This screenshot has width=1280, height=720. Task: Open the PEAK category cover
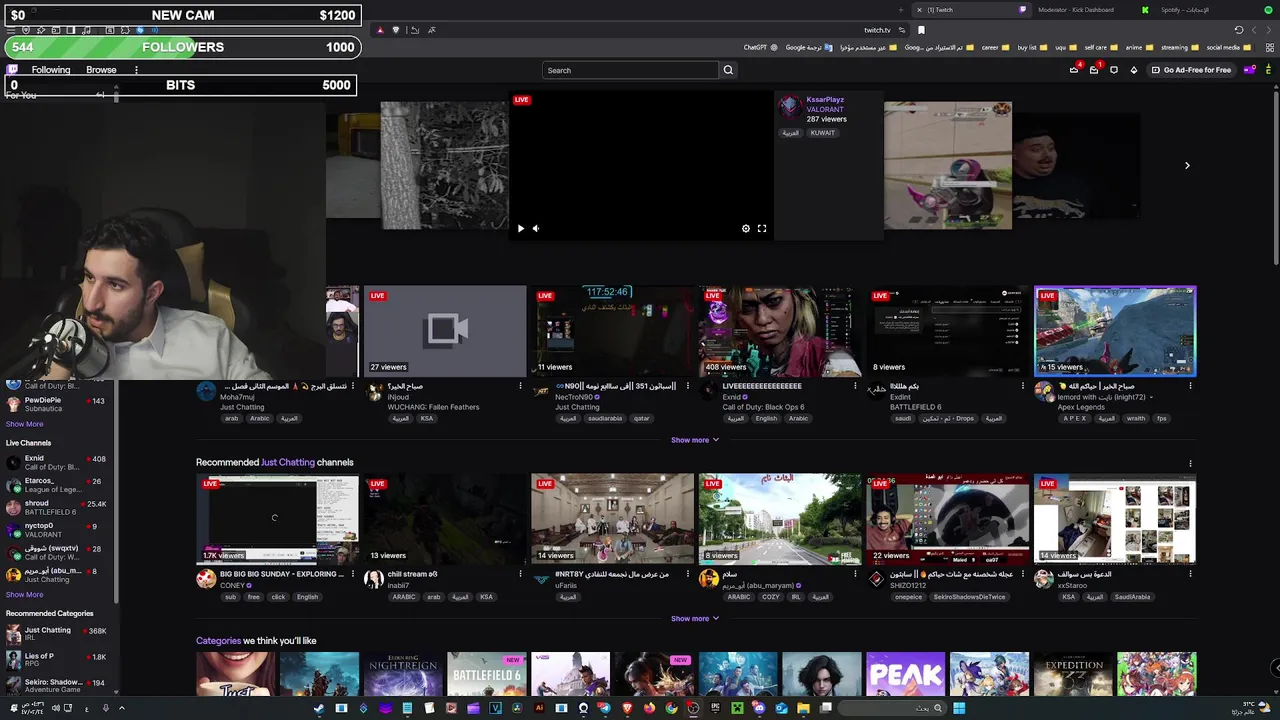point(905,674)
